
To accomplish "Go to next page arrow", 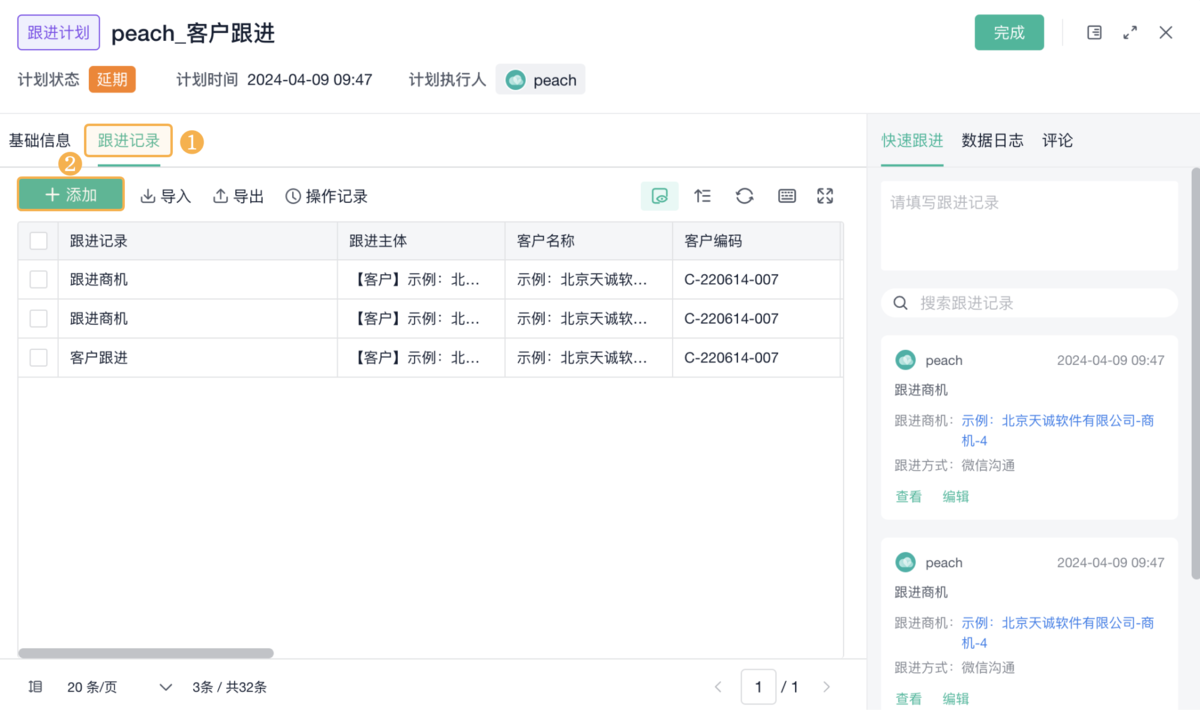I will point(826,687).
